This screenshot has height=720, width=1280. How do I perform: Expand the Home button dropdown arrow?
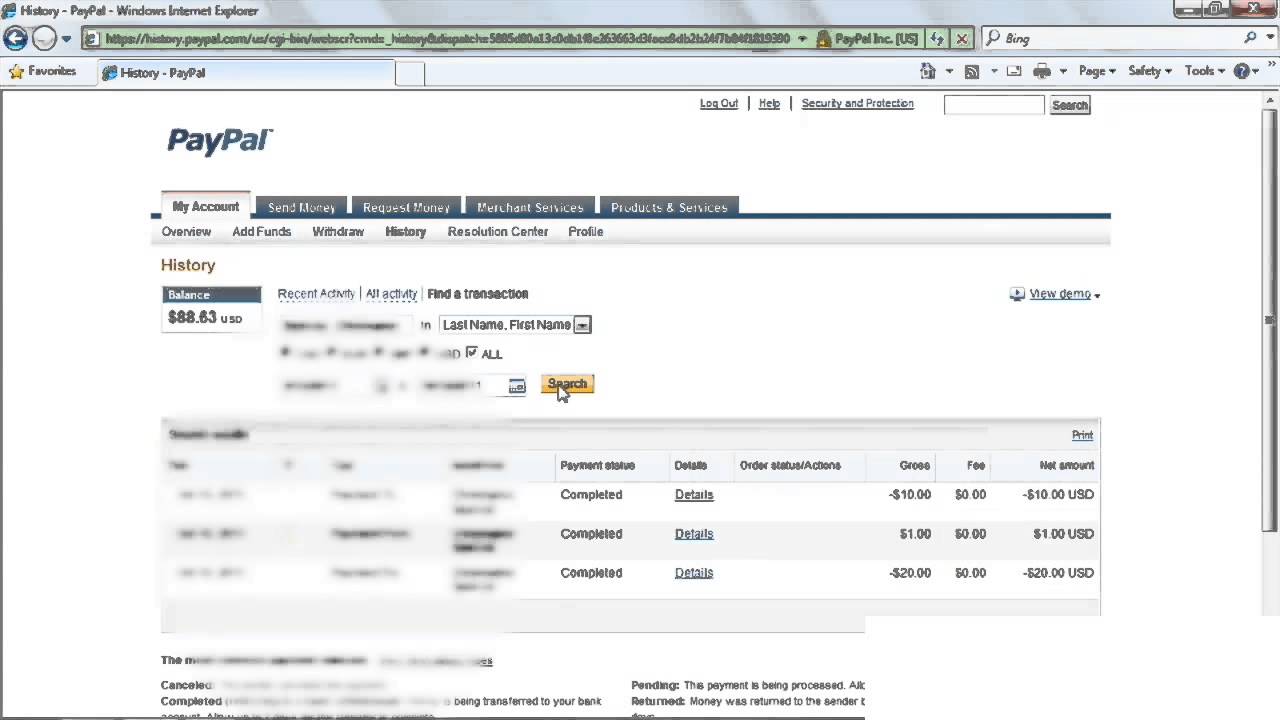(x=949, y=71)
